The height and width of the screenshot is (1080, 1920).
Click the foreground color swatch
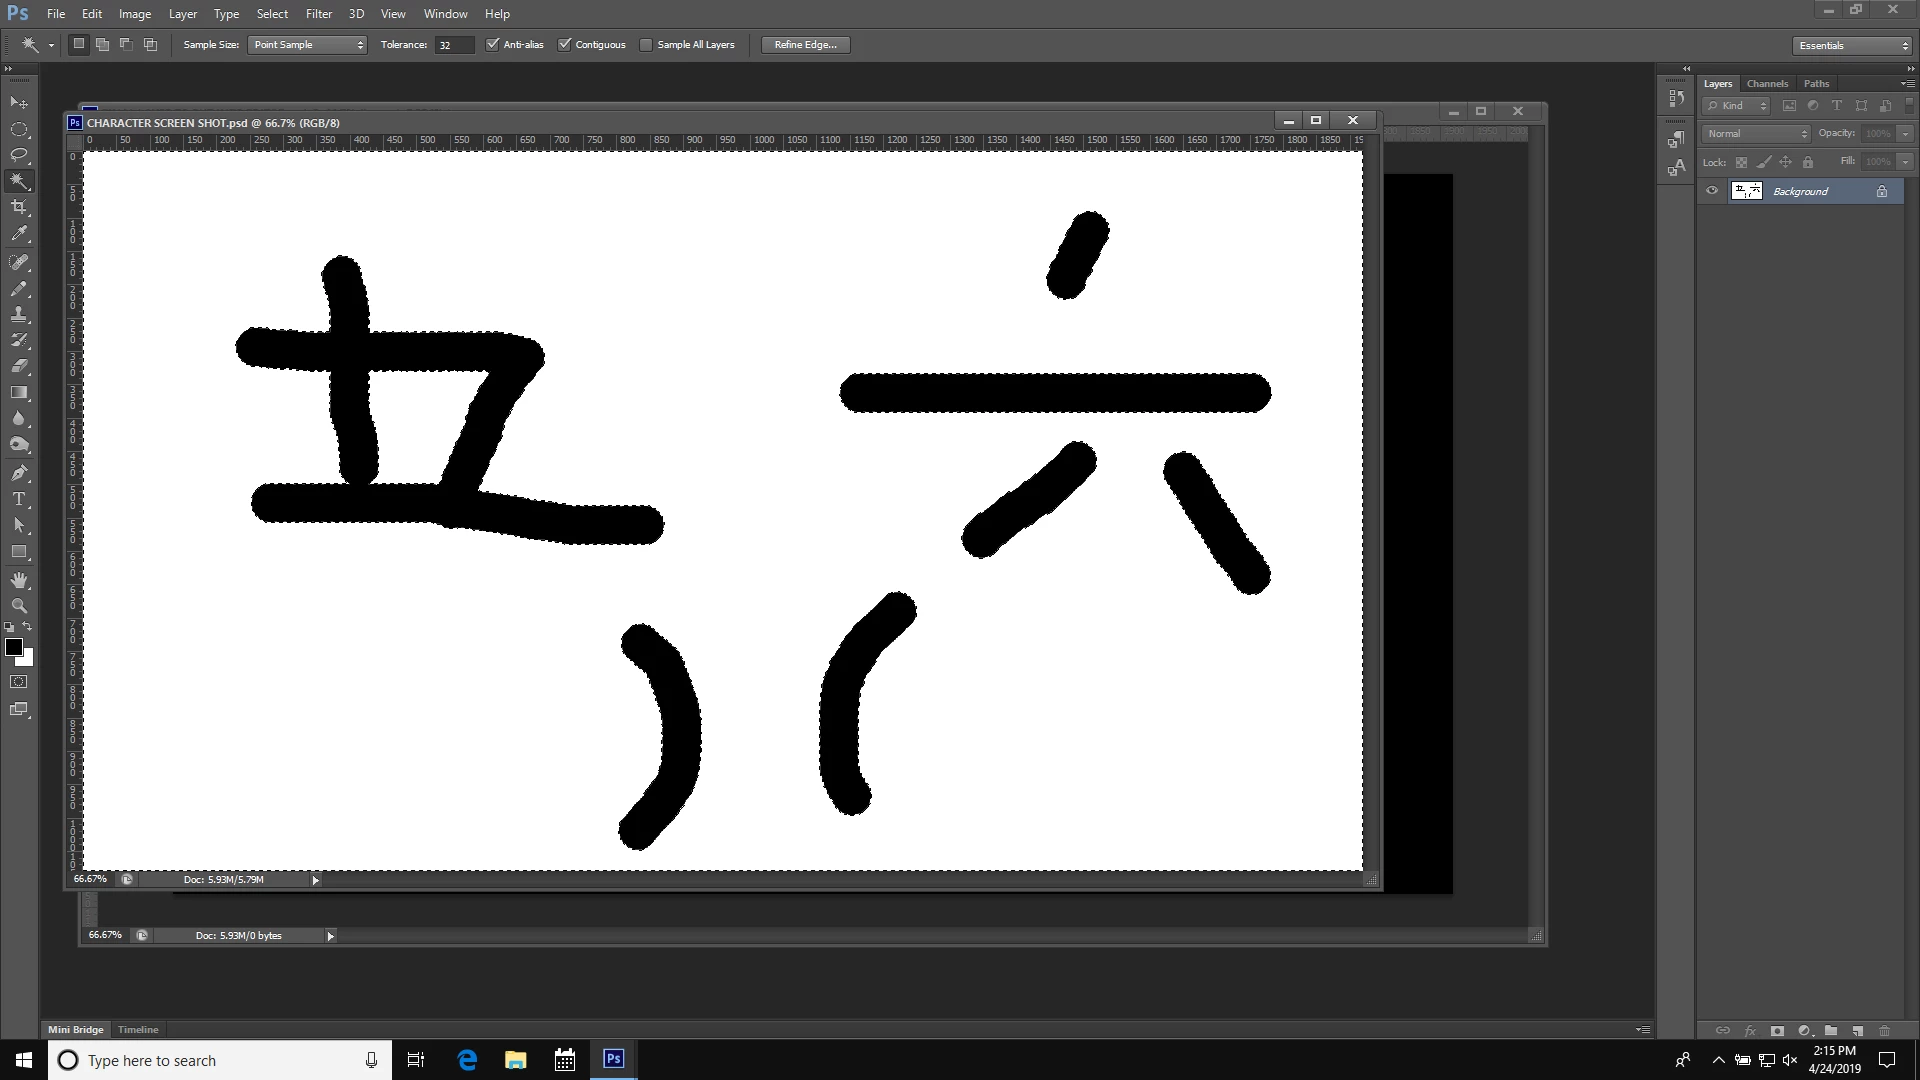pyautogui.click(x=14, y=647)
